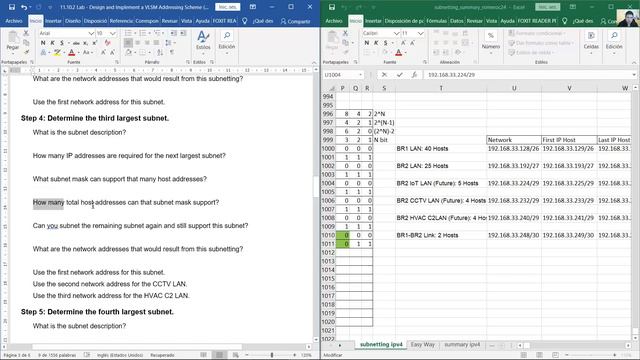Screen dimensions: 640x360
Task: Click the Excel Name Box showing U1004
Action: click(343, 75)
